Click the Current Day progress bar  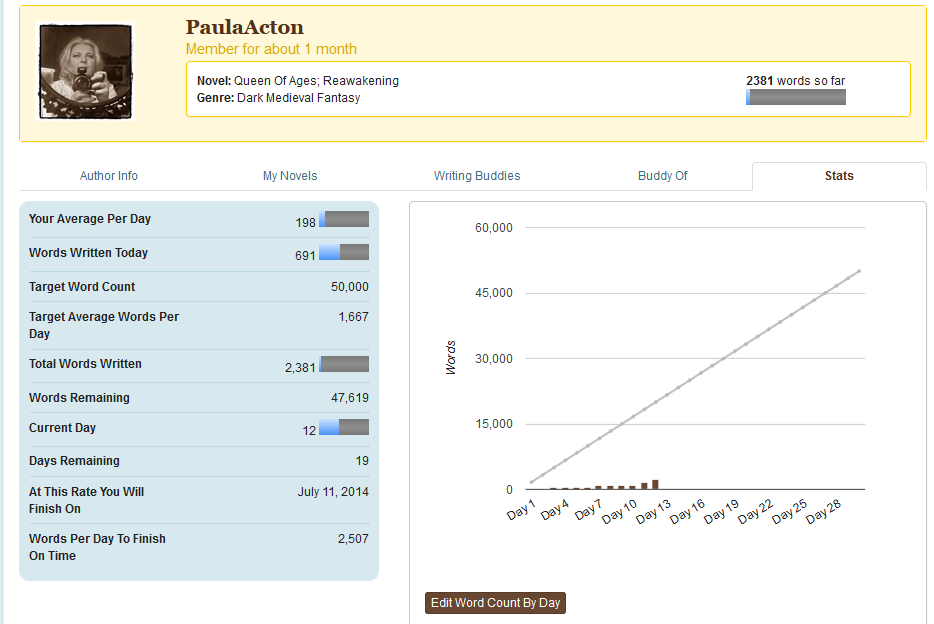pyautogui.click(x=344, y=428)
